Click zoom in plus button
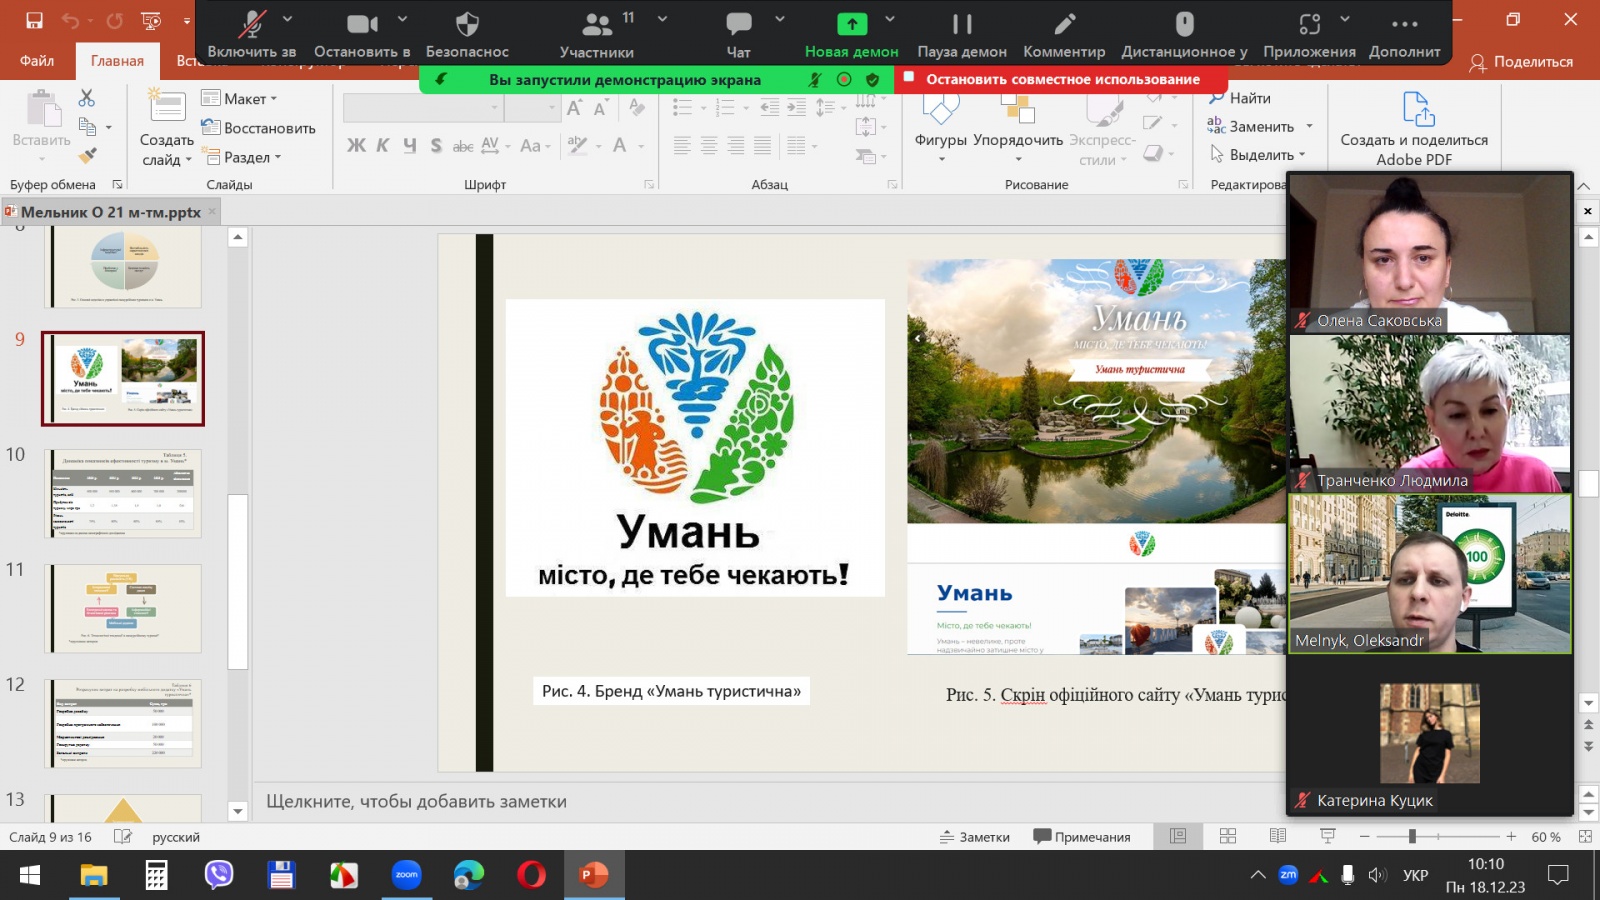 click(1511, 836)
